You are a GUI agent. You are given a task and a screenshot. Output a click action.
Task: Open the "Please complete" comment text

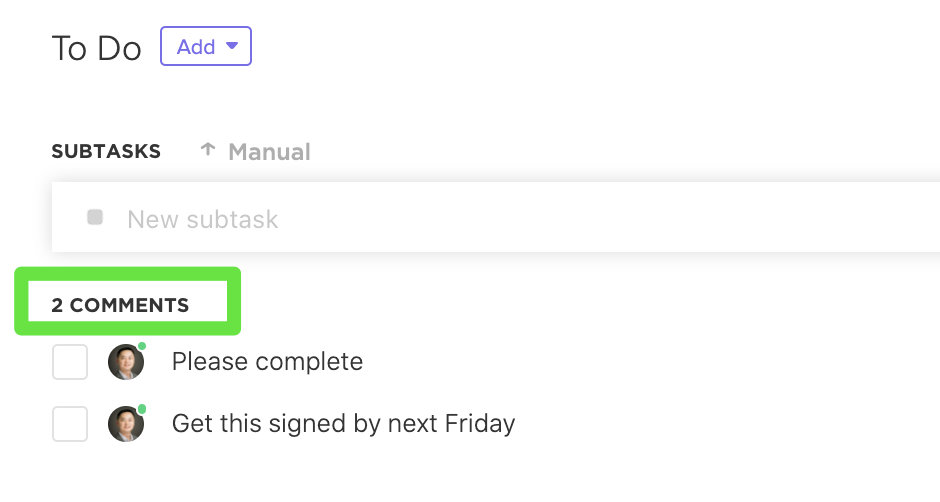coord(267,361)
